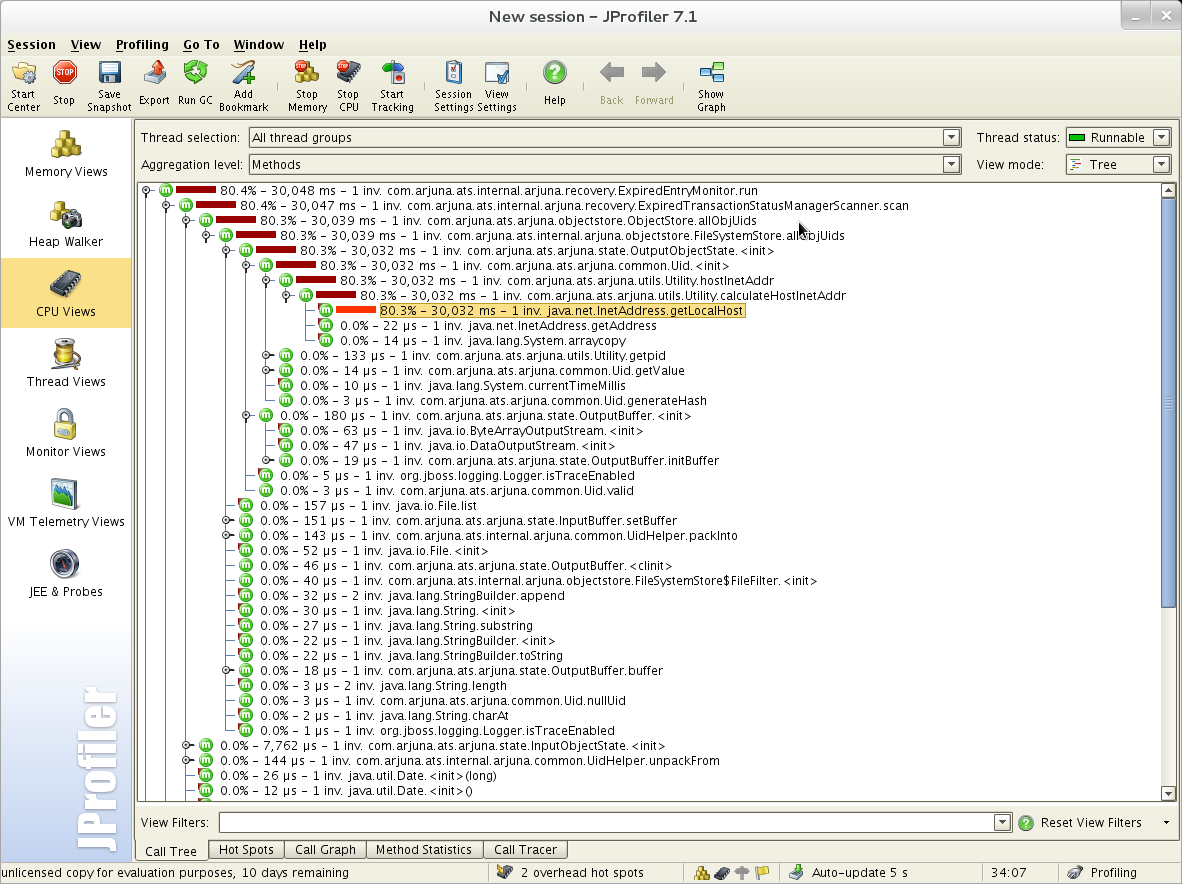The height and width of the screenshot is (884, 1182).
Task: Expand the Utility.getpid tree node
Action: (266, 356)
